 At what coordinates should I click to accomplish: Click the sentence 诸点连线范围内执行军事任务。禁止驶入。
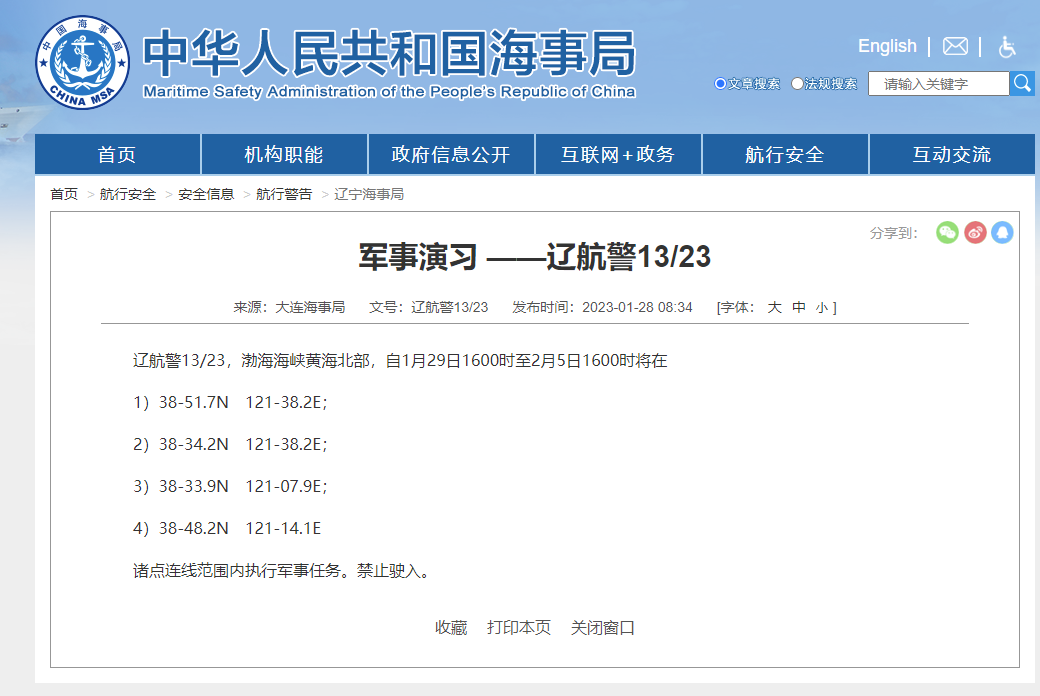pyautogui.click(x=281, y=571)
